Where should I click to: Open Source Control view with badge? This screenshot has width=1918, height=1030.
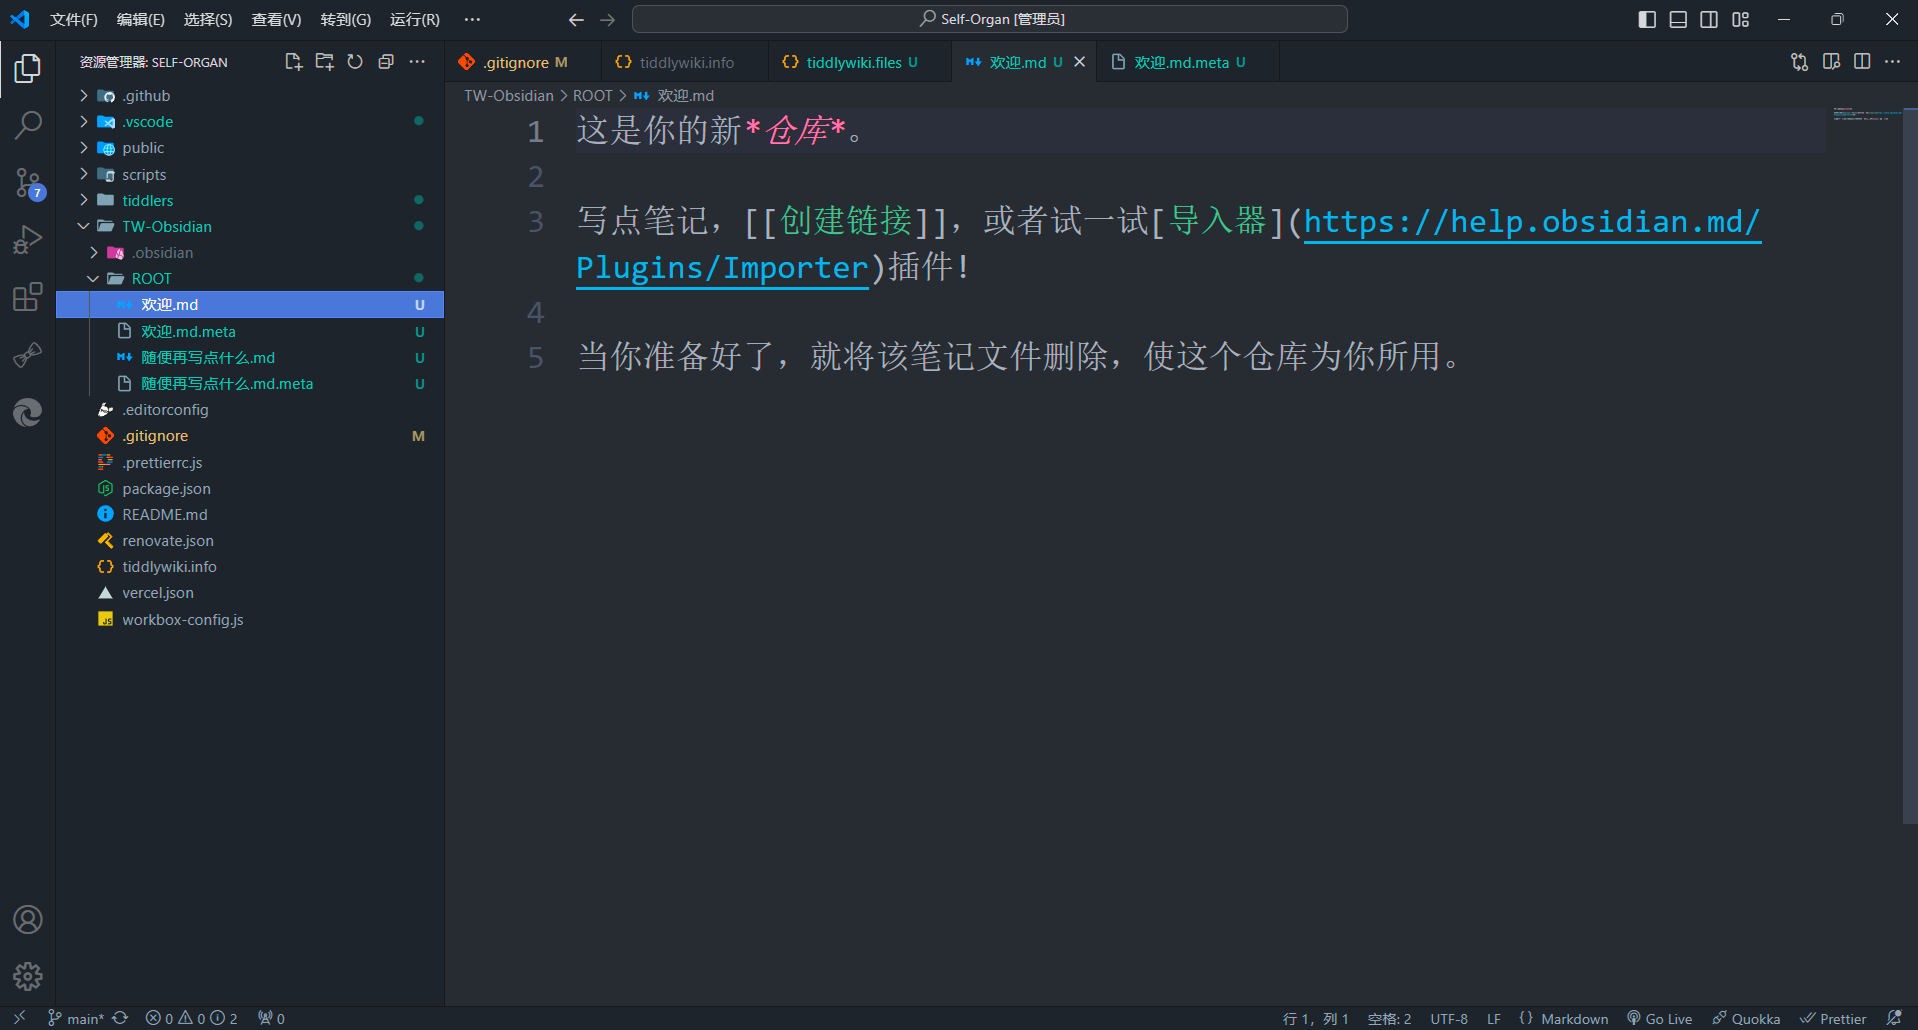(x=28, y=183)
